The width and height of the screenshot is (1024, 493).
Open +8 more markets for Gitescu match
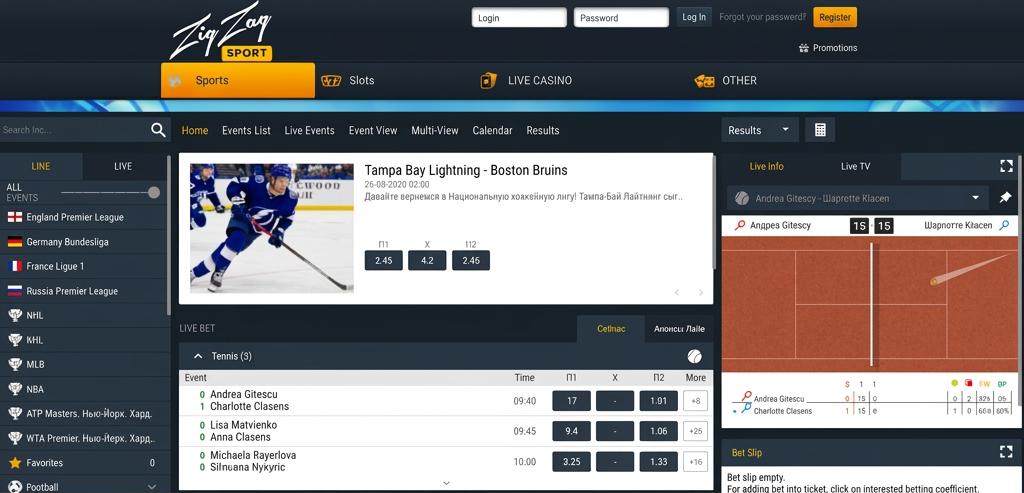[696, 401]
